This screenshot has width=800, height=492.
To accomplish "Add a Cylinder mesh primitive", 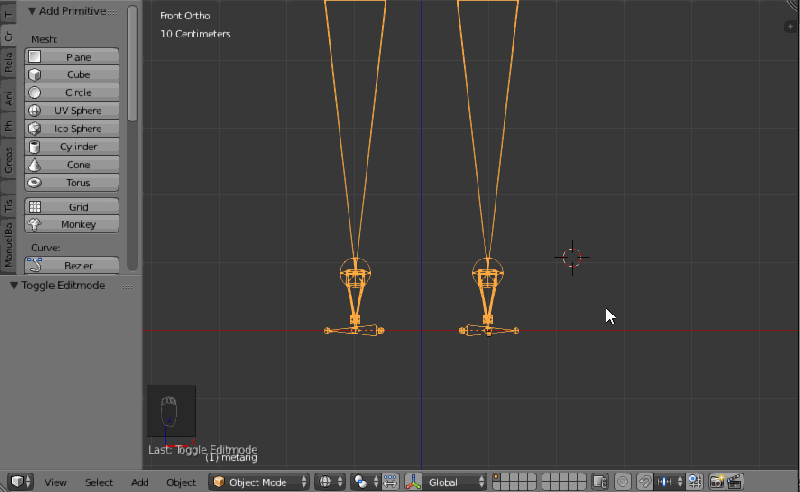I will pos(71,146).
